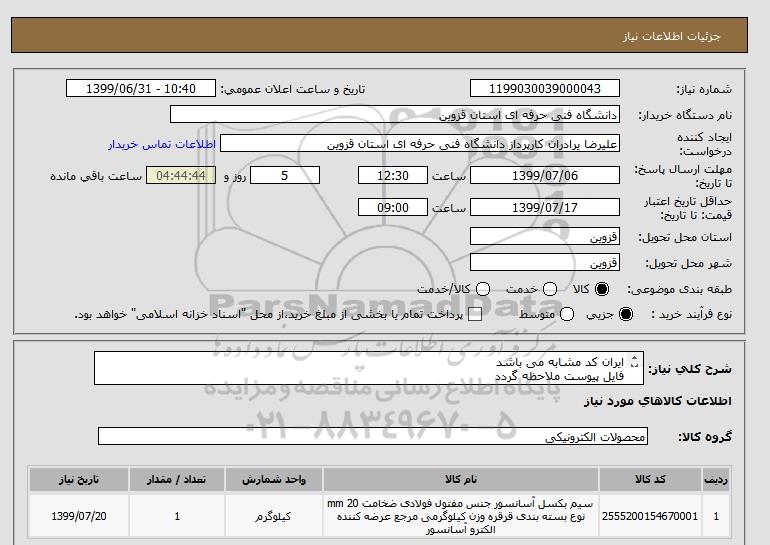Click the تاریخ نیاز column header
The height and width of the screenshot is (545, 770).
(79, 479)
